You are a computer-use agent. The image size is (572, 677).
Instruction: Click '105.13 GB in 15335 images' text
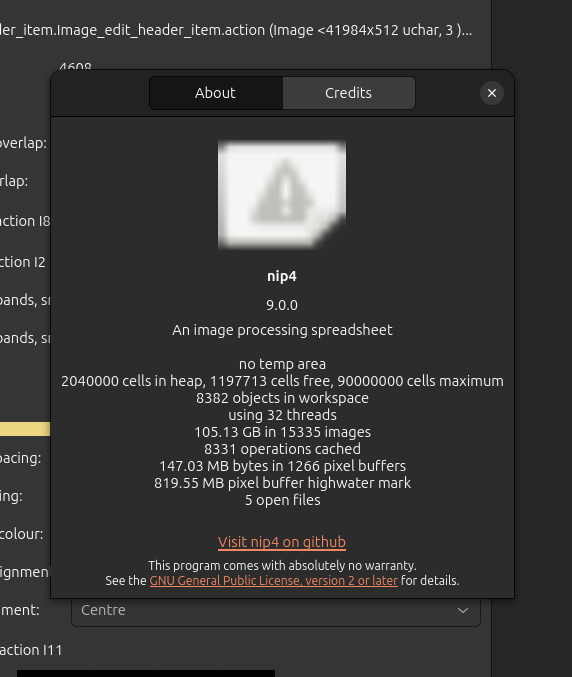(x=282, y=432)
